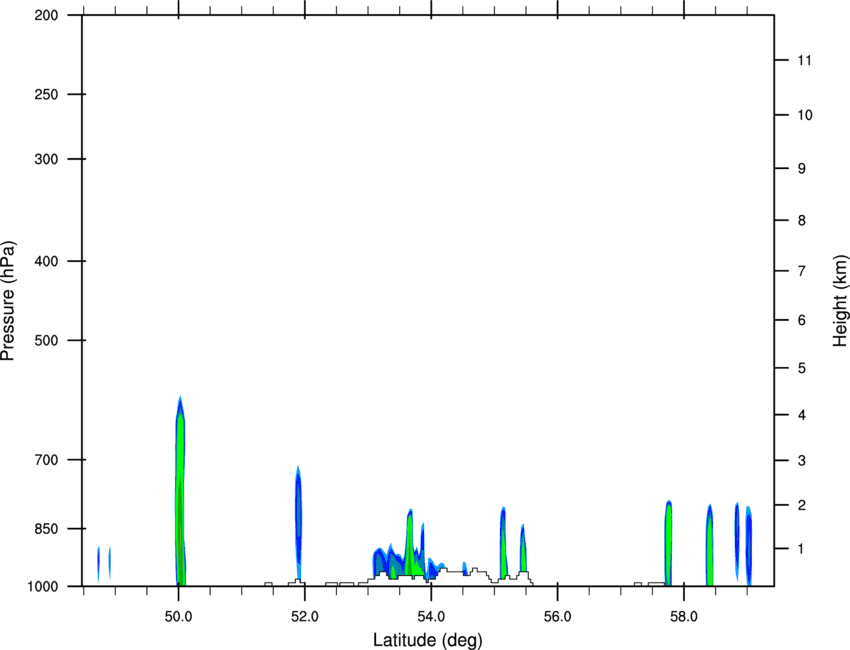Viewport: 850px width, 650px height.
Task: Pick the 2 km height label
Action: (x=802, y=505)
